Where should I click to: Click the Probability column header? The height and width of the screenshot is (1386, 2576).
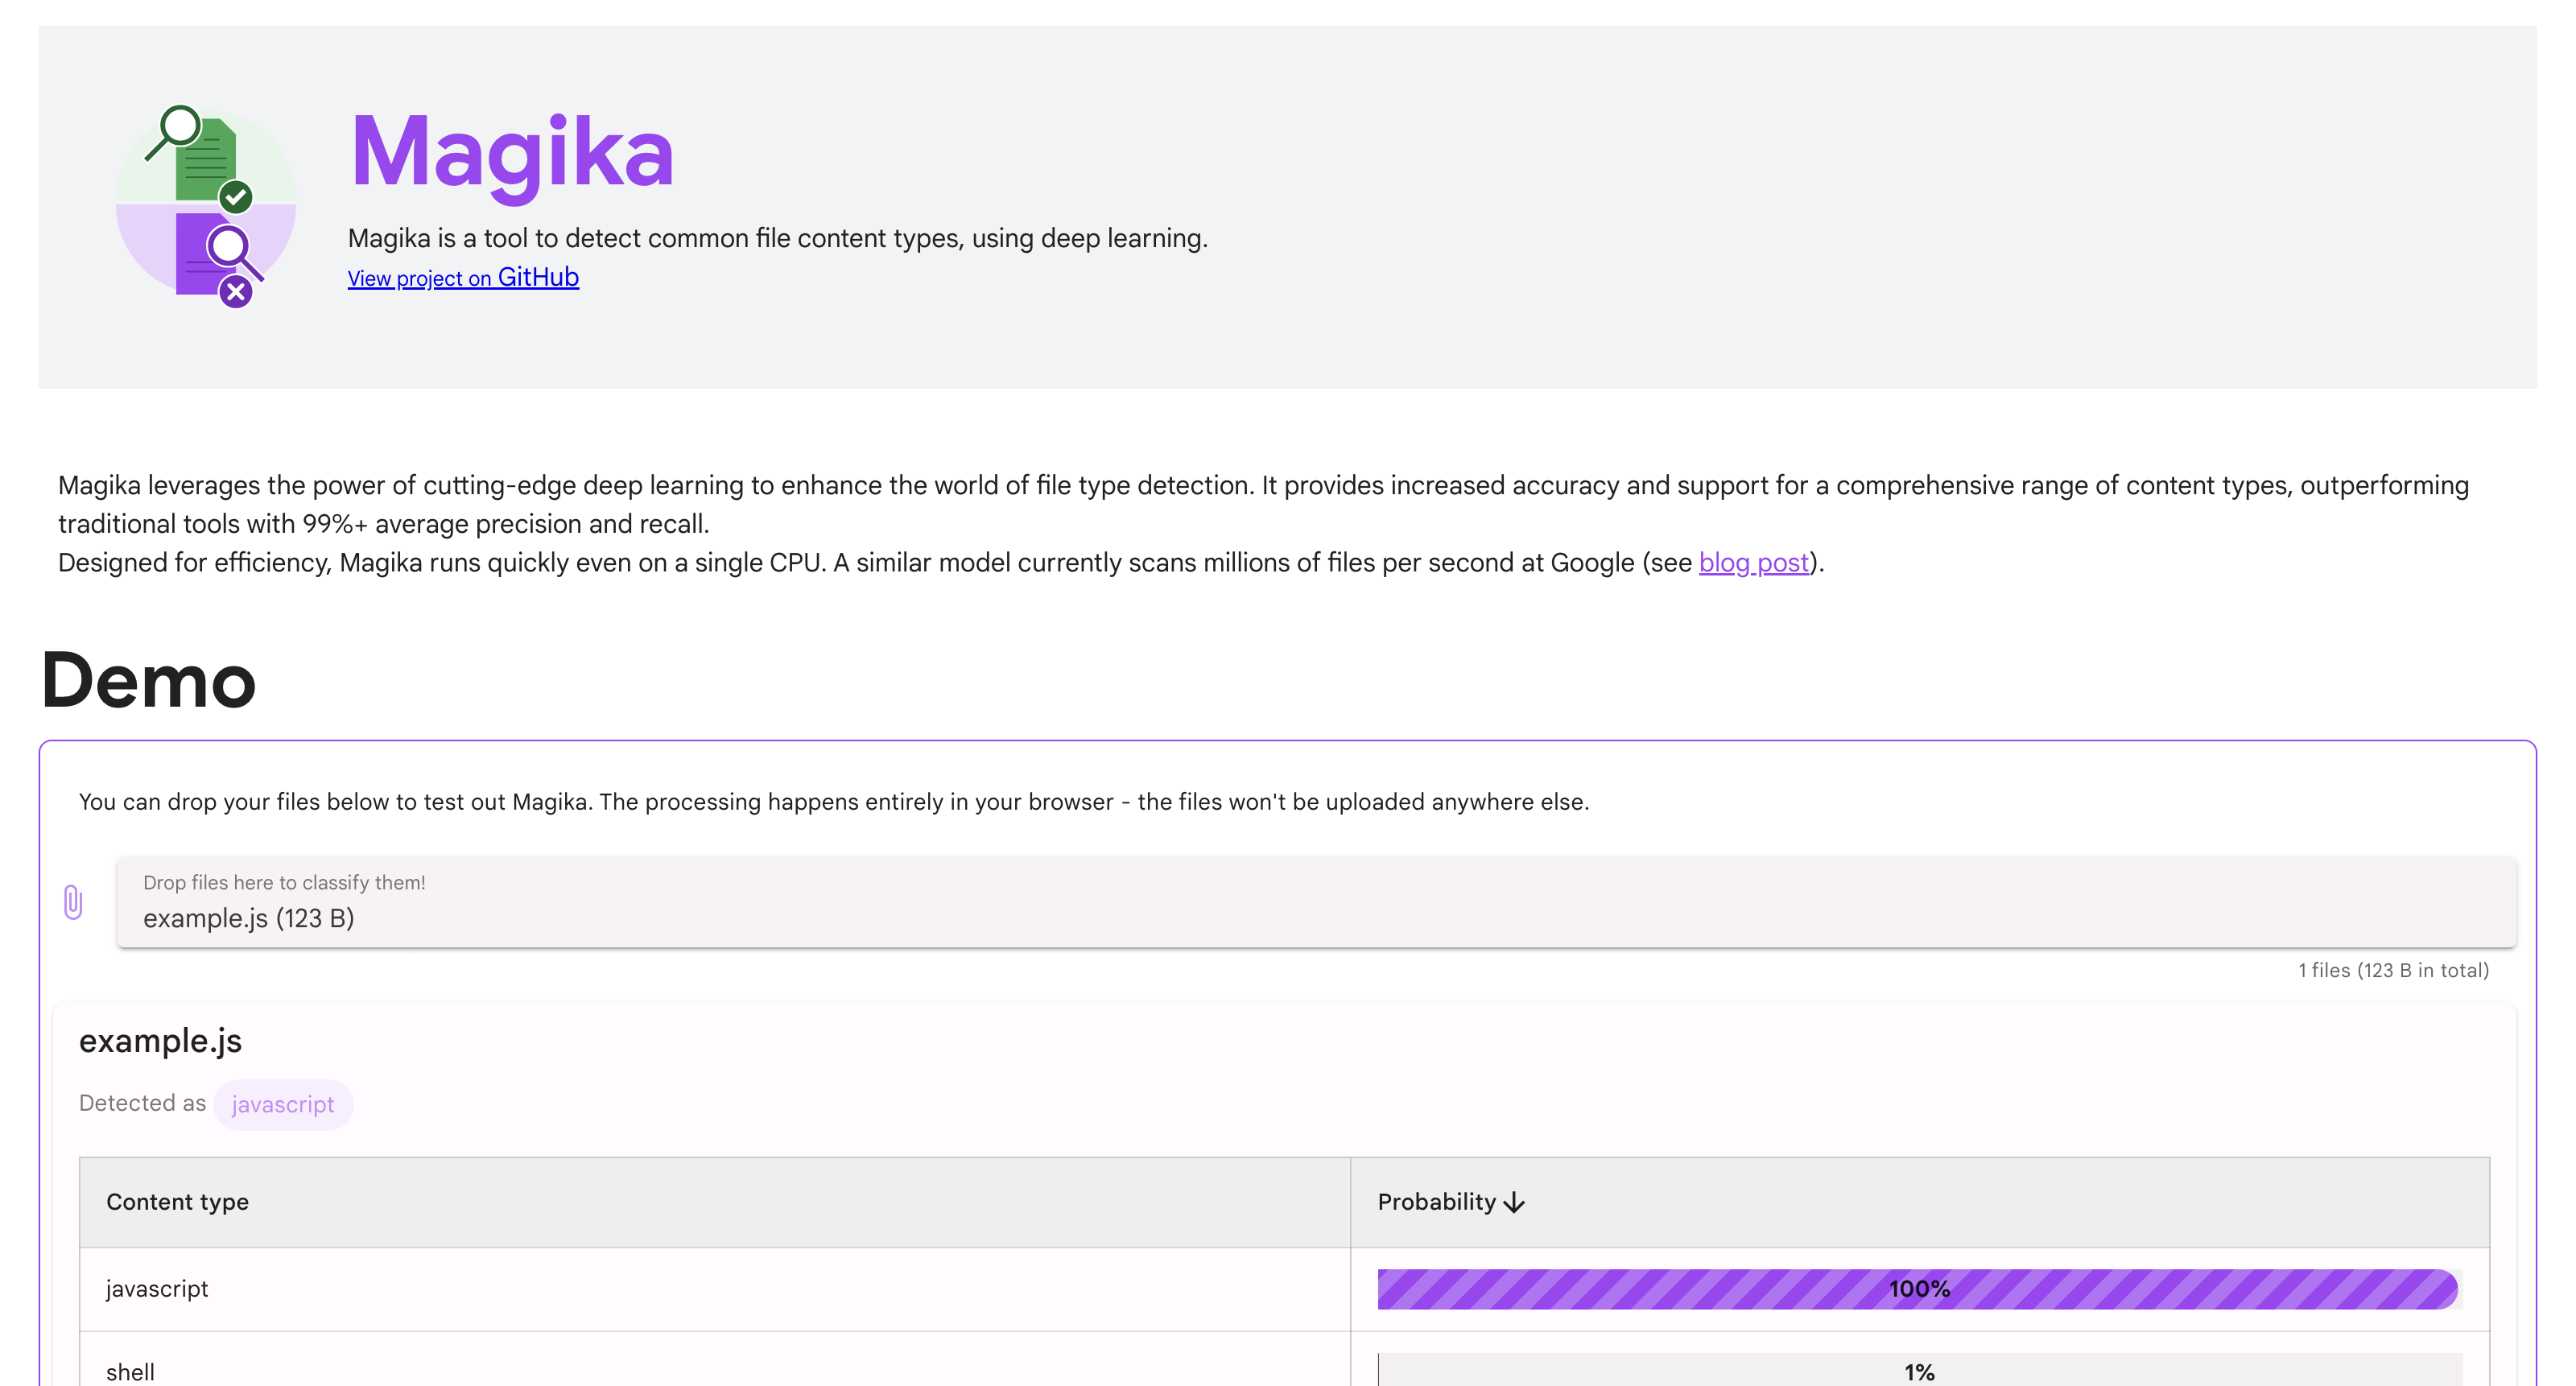point(1920,1202)
